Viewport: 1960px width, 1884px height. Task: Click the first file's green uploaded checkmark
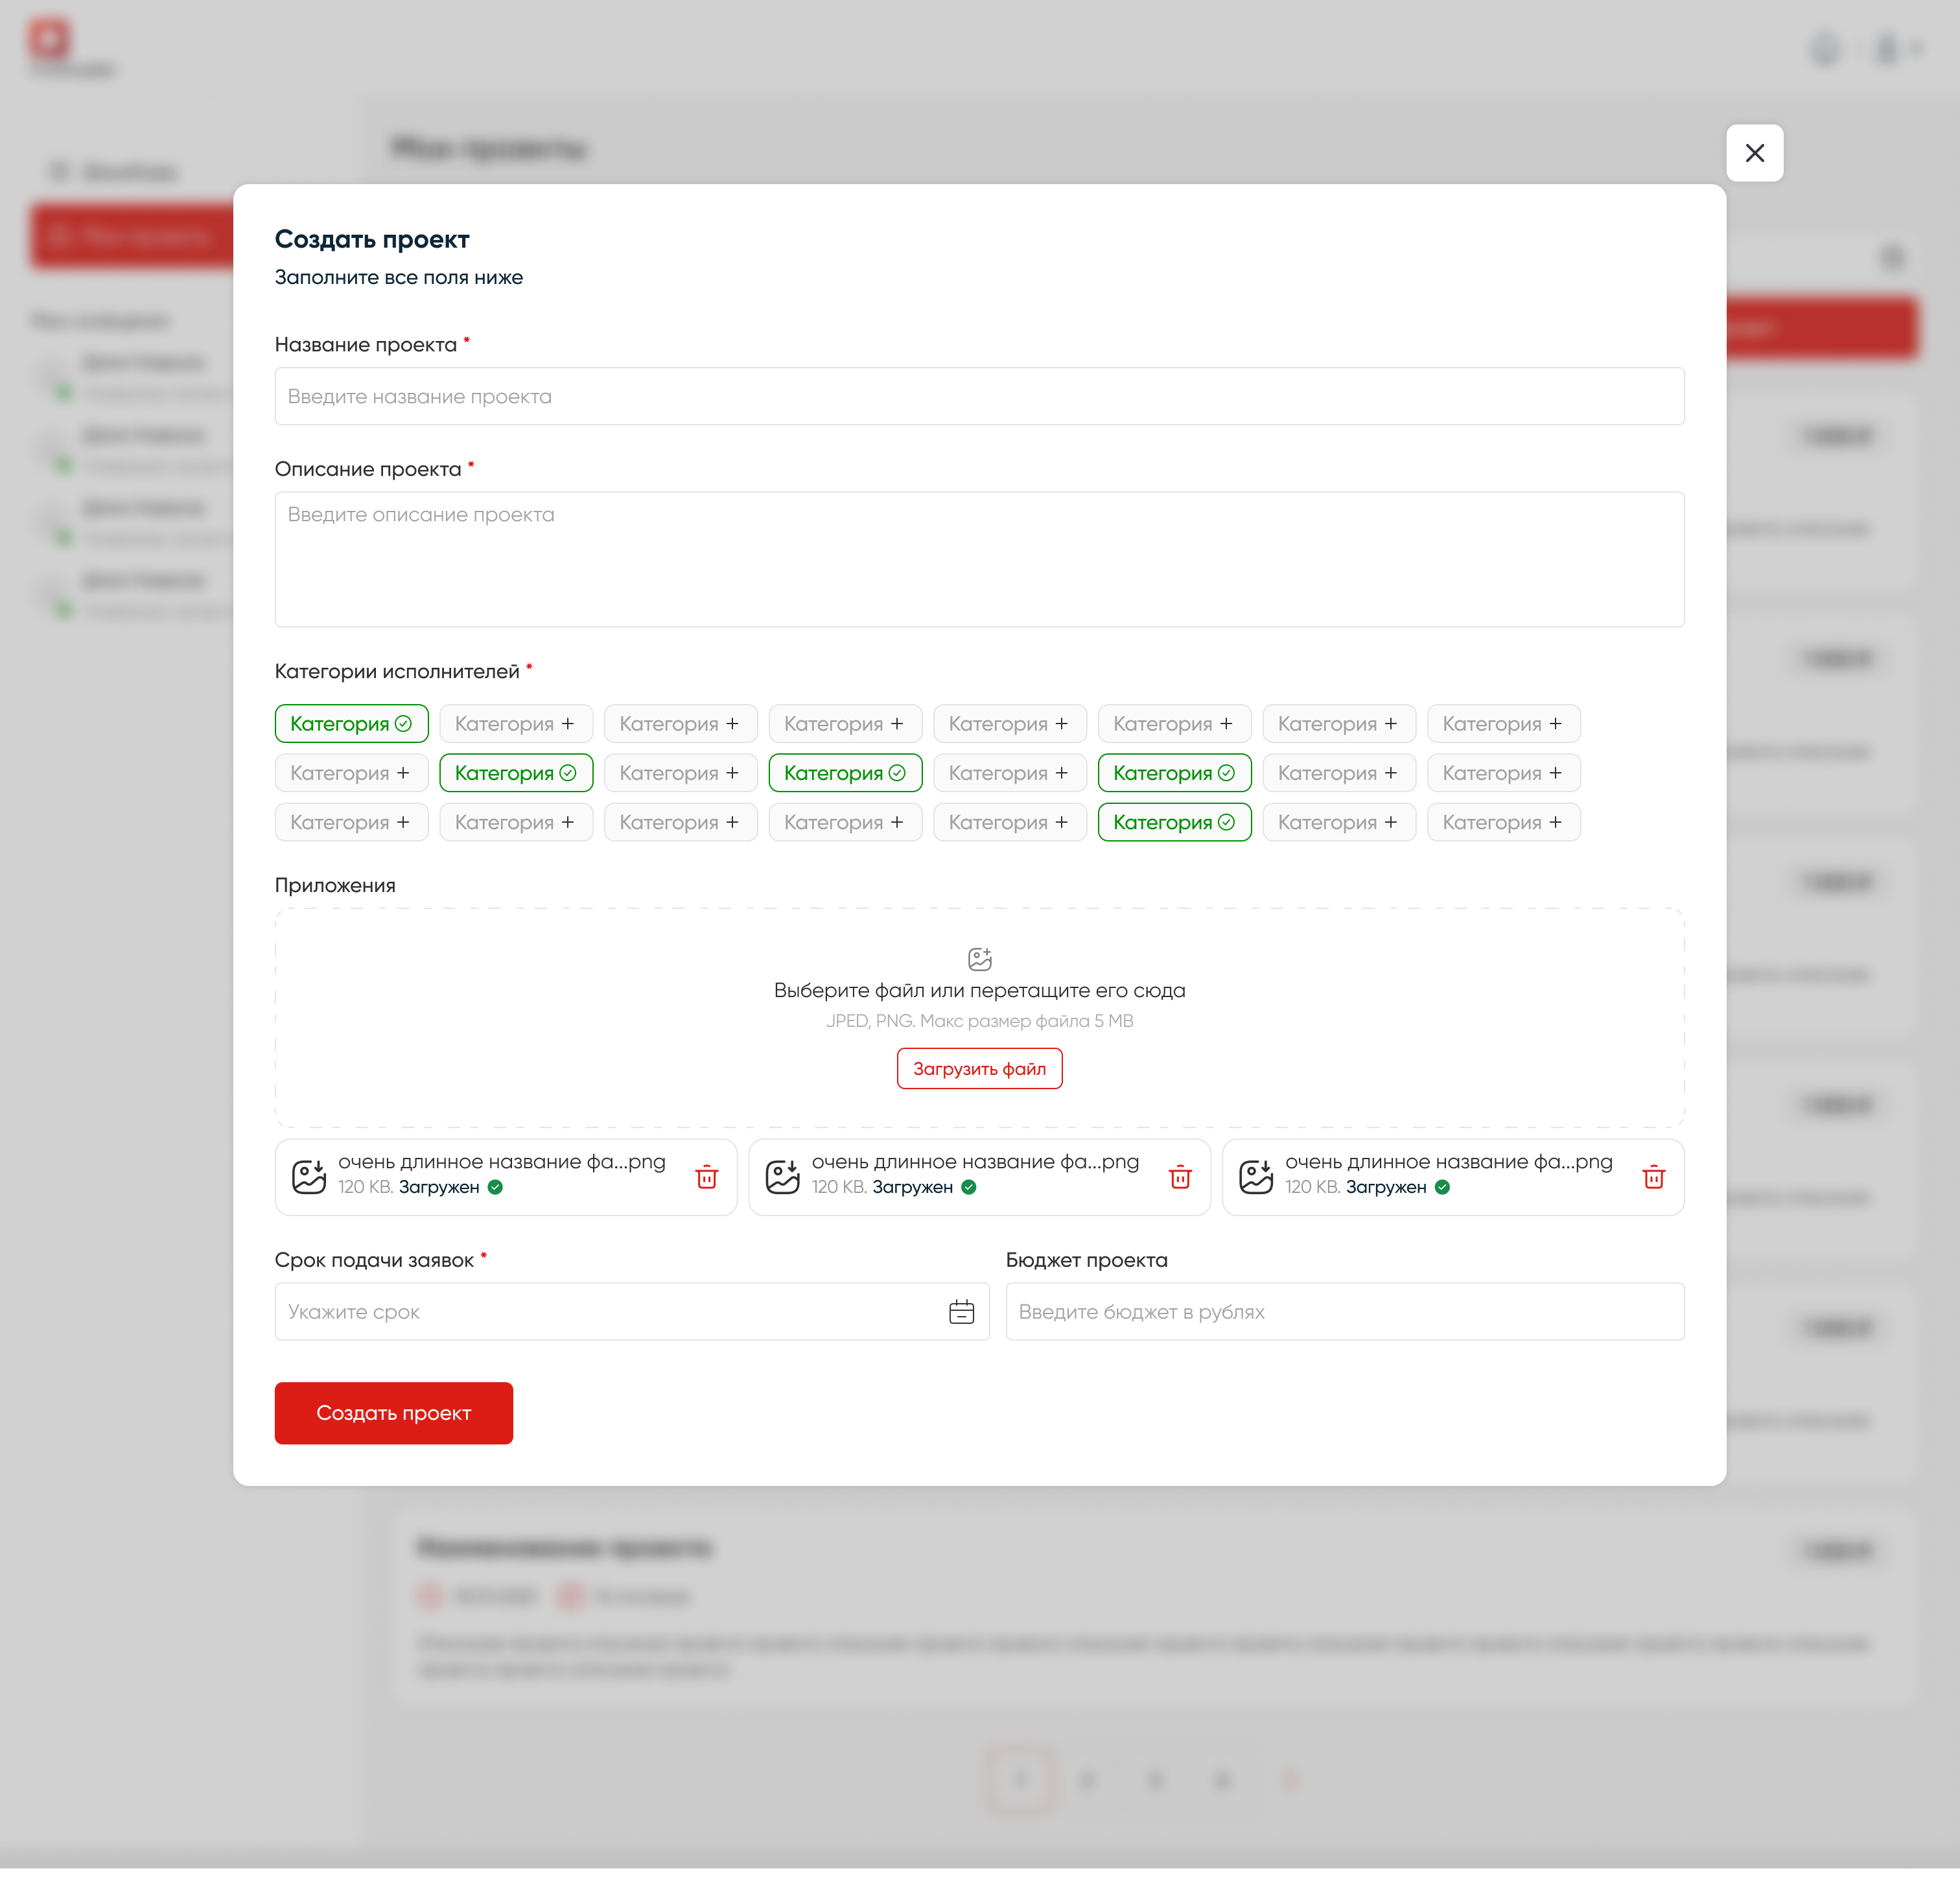coord(495,1187)
